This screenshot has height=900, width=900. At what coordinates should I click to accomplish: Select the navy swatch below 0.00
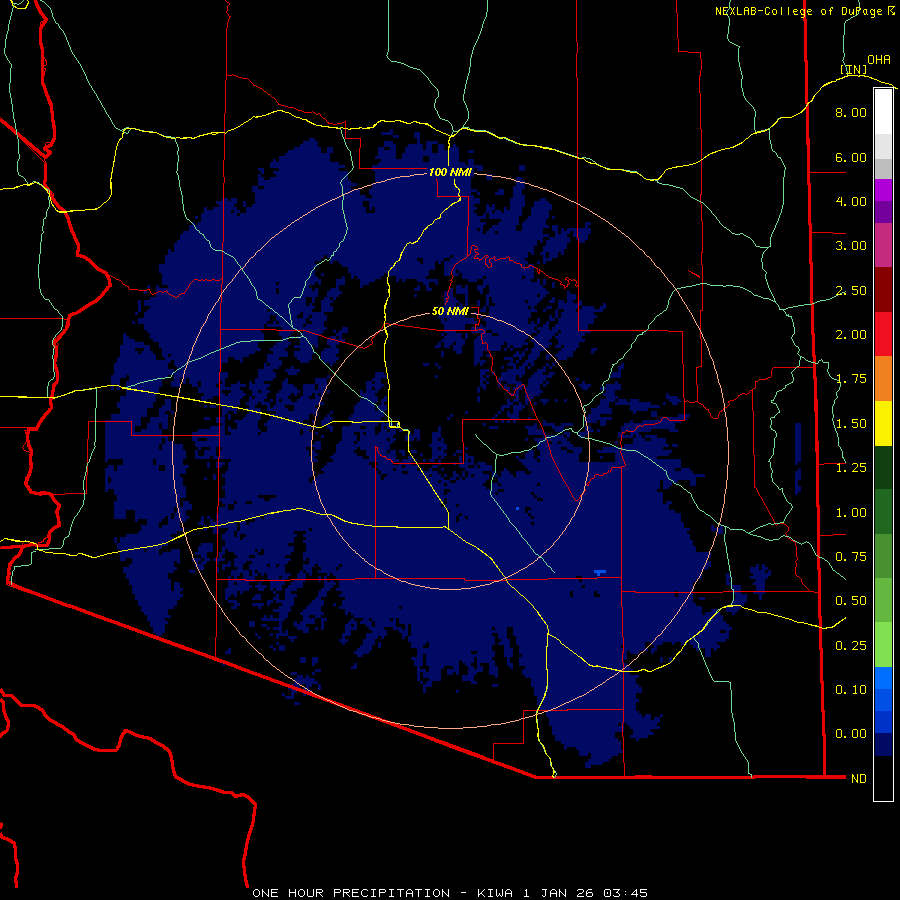(883, 745)
